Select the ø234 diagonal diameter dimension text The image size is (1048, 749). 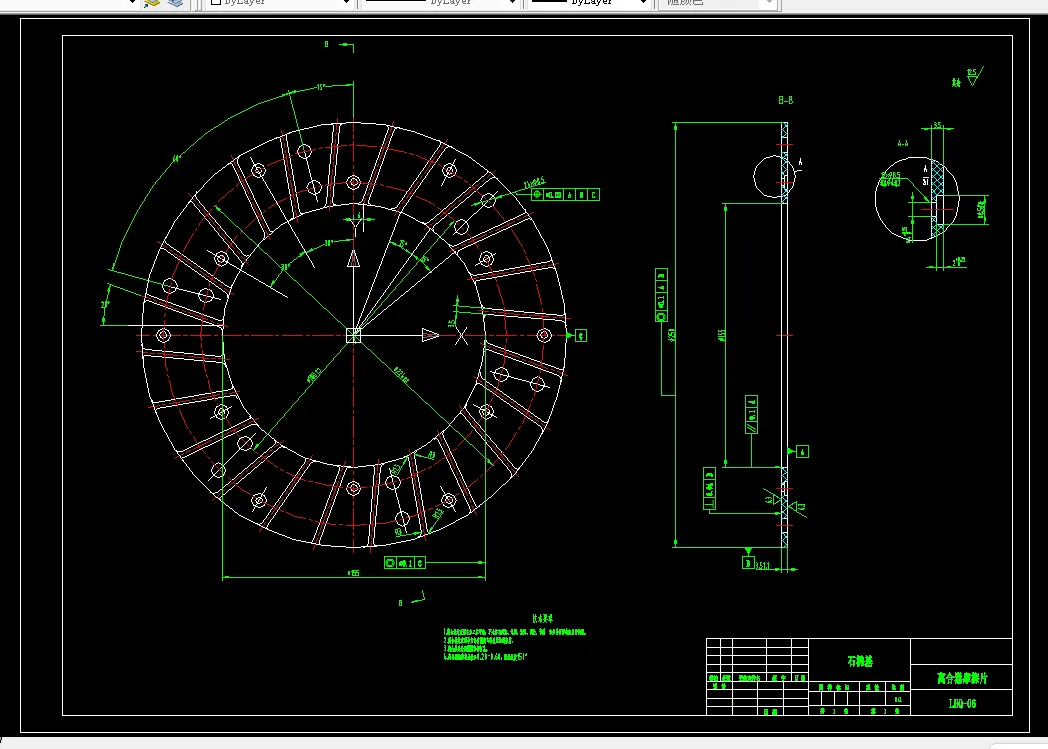point(400,375)
